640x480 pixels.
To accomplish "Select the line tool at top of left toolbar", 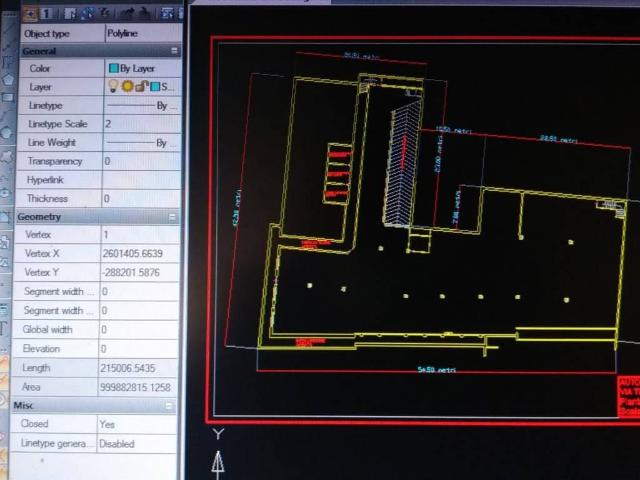I will coord(8,33).
